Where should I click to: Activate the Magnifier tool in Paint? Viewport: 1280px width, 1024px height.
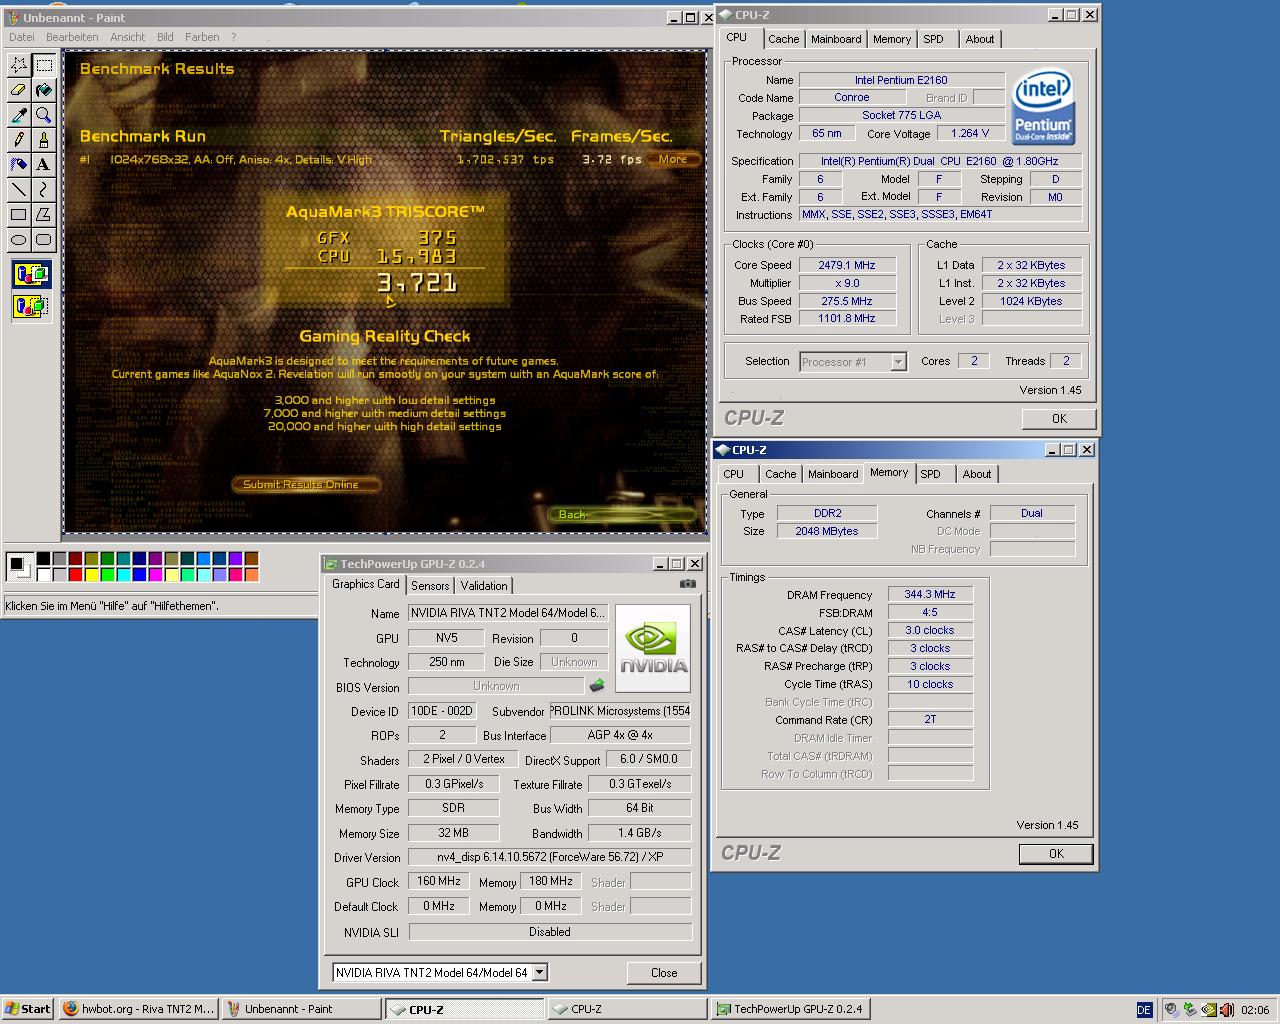pos(44,115)
